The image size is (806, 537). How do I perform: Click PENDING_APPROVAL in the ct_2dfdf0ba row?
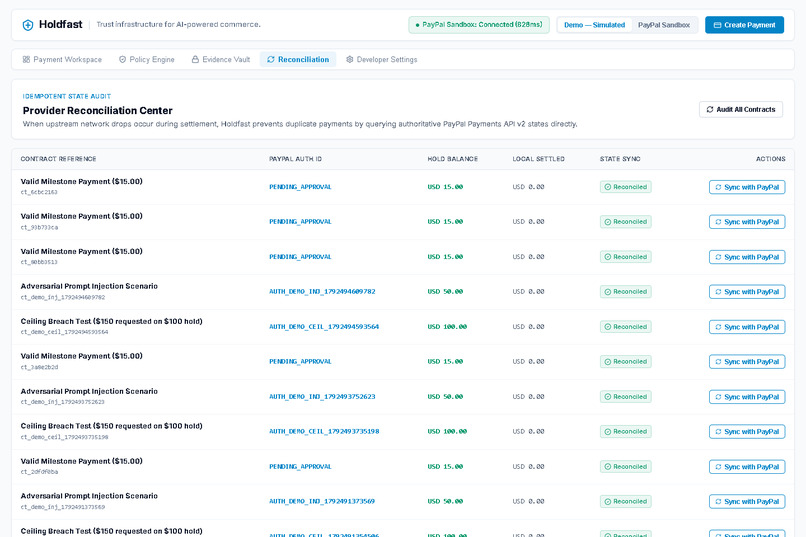[300, 467]
